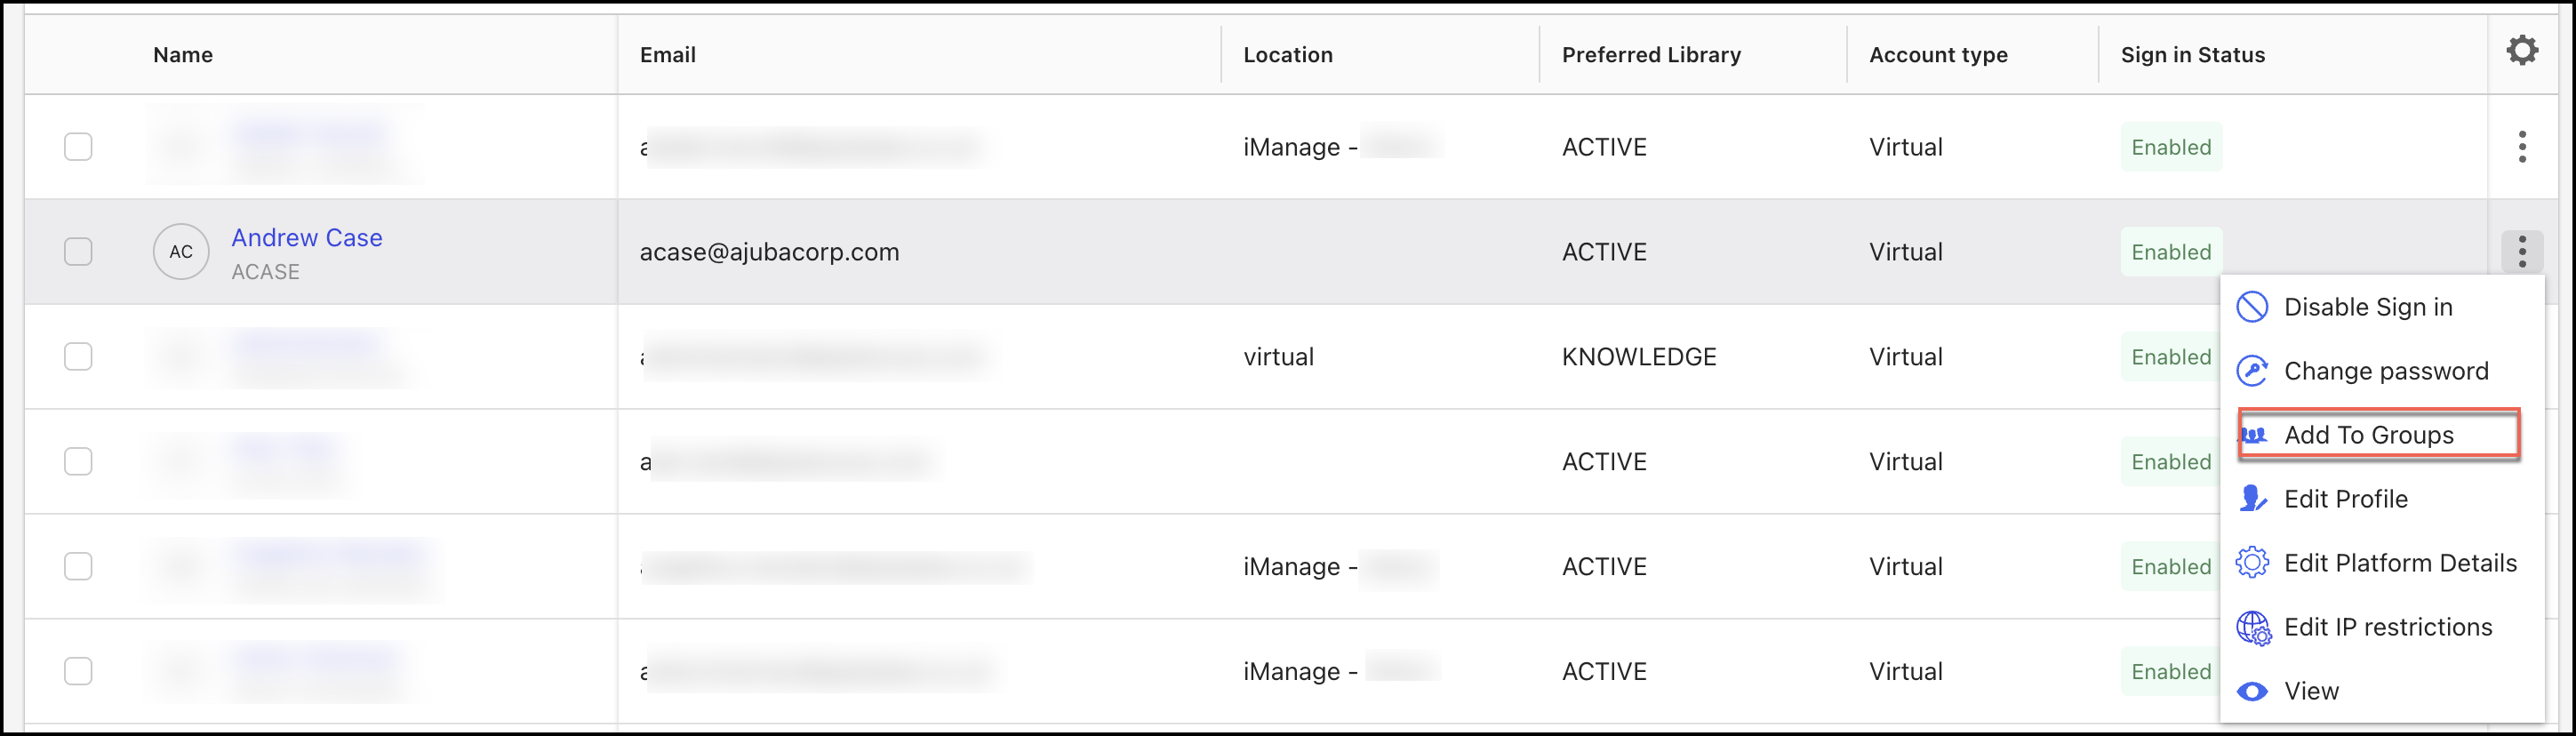Click the Edit Platform Details gear icon

[x=2252, y=563]
